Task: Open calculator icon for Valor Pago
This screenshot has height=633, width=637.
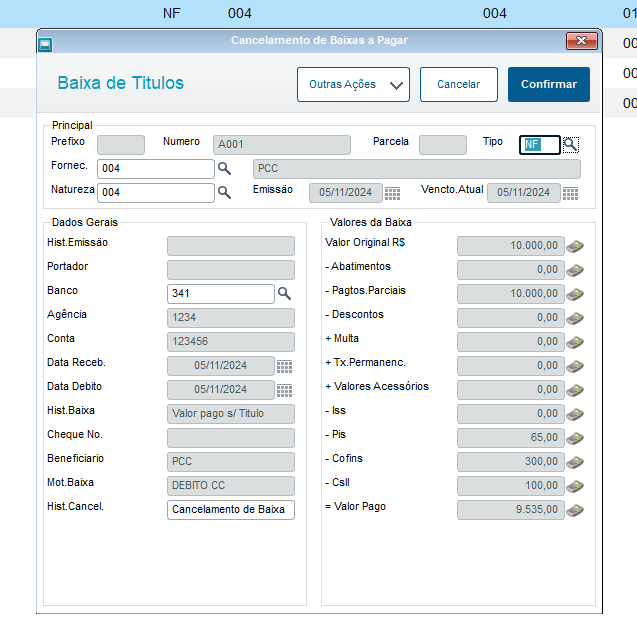Action: point(575,510)
